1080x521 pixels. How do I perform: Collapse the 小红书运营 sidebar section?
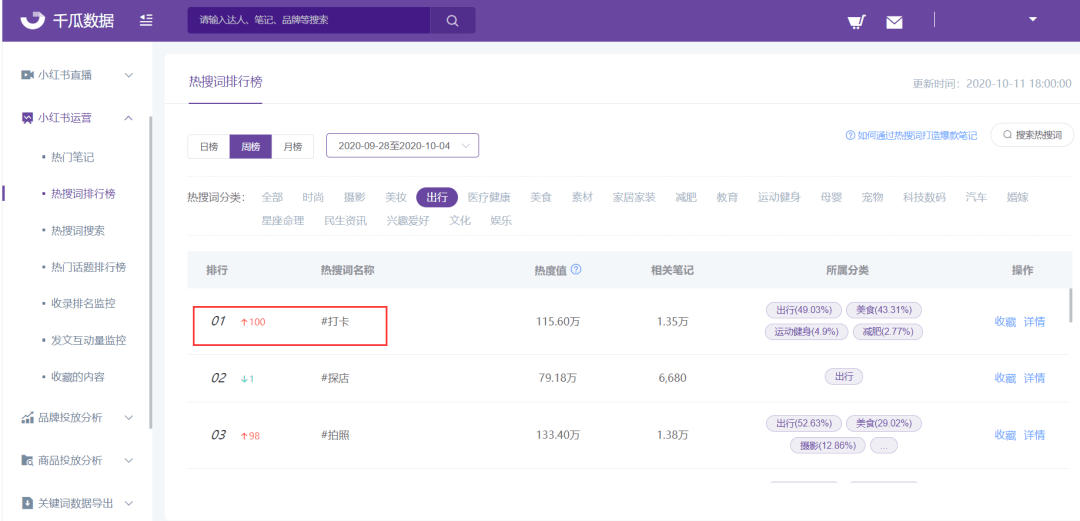pos(128,118)
